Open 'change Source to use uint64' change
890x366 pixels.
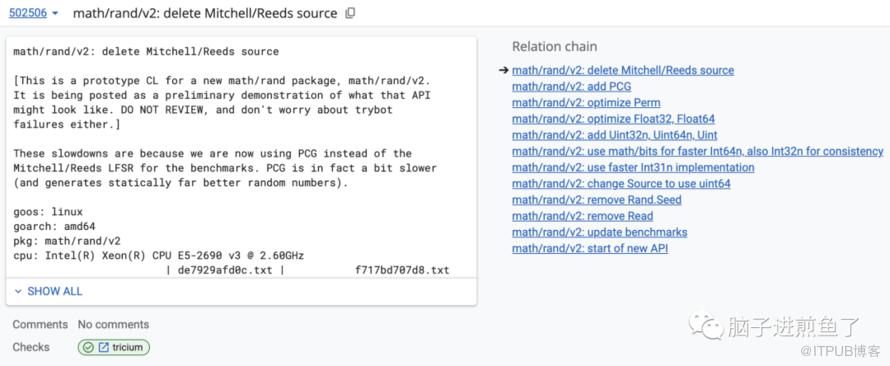pos(621,183)
